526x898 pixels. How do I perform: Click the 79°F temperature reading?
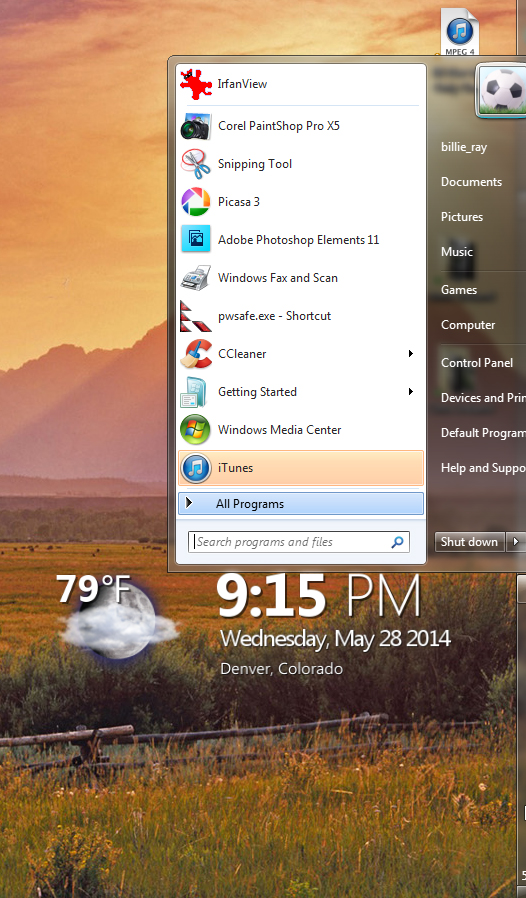point(94,588)
